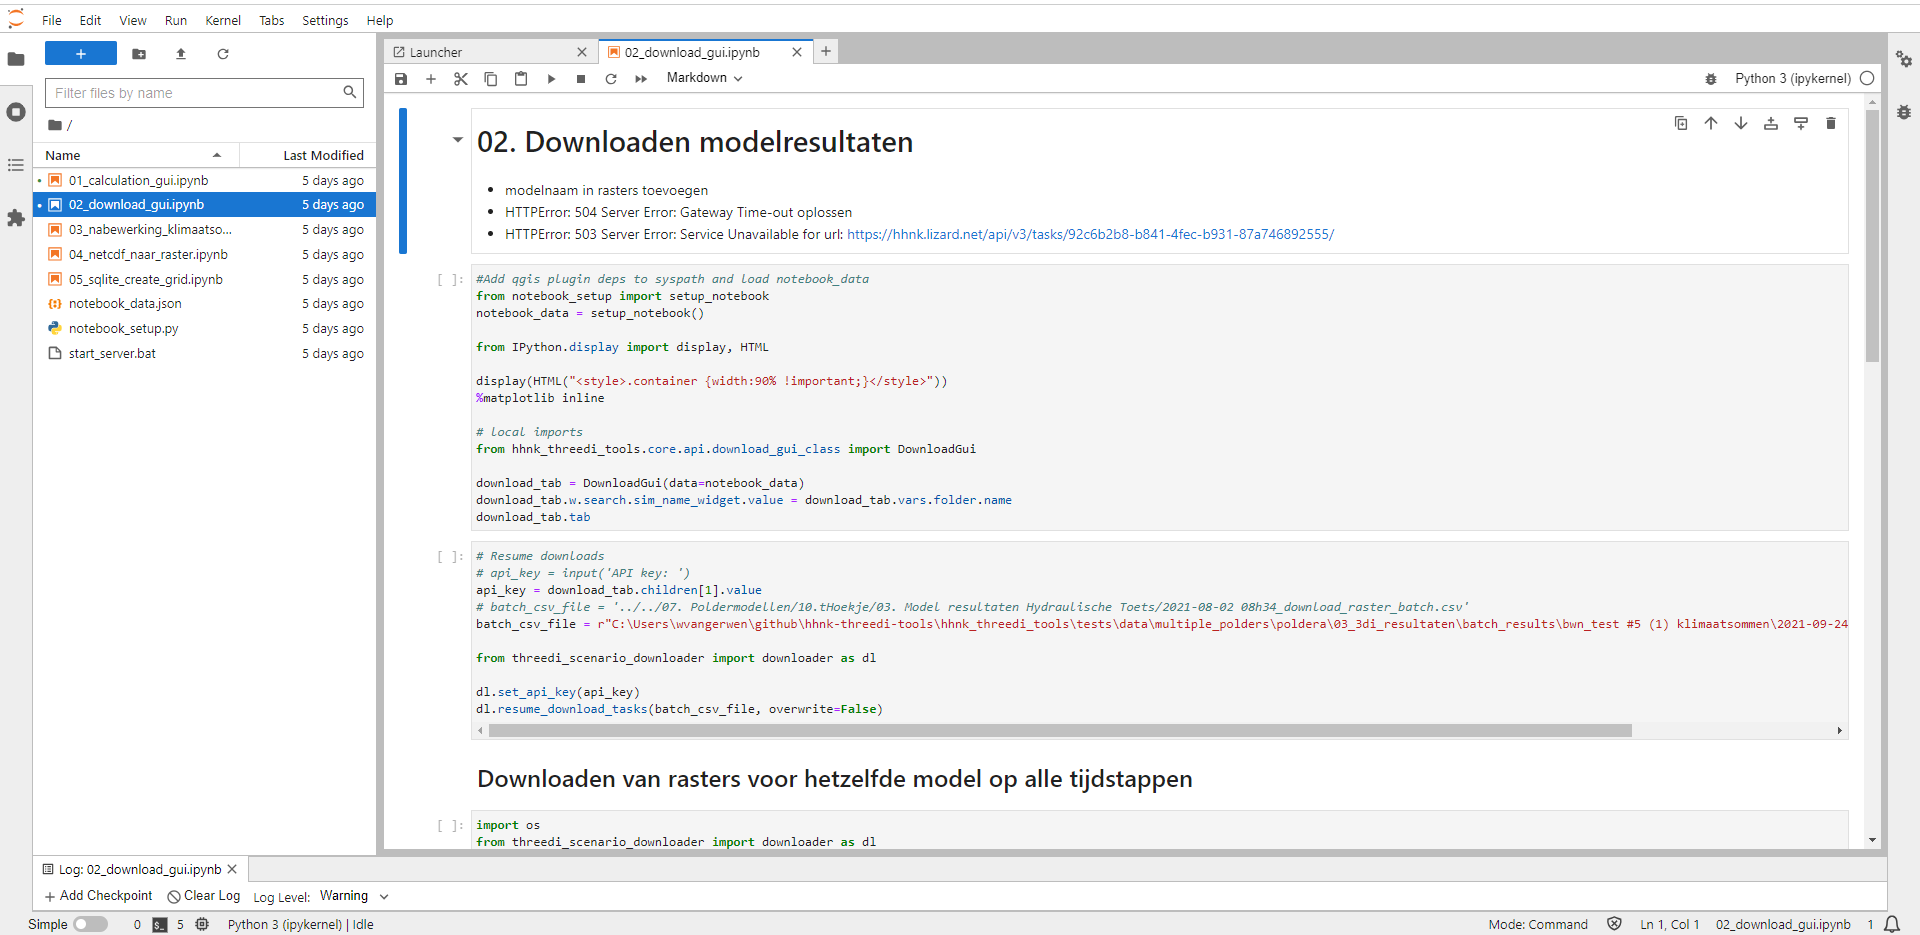1920x935 pixels.
Task: Click the horizontal scrollbar of Resume downloads cell
Action: (1060, 731)
